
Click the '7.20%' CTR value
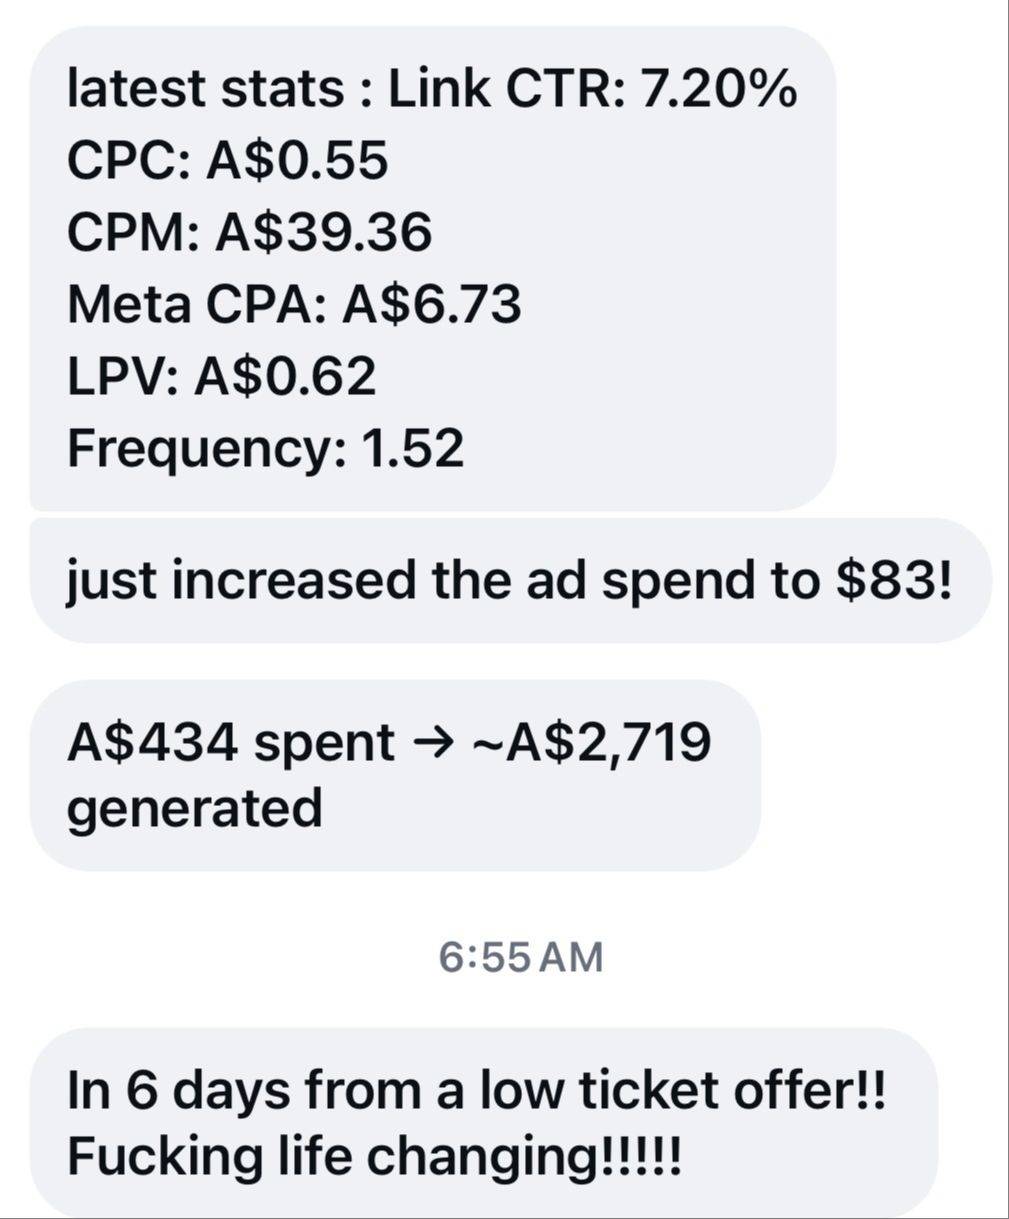pos(718,89)
